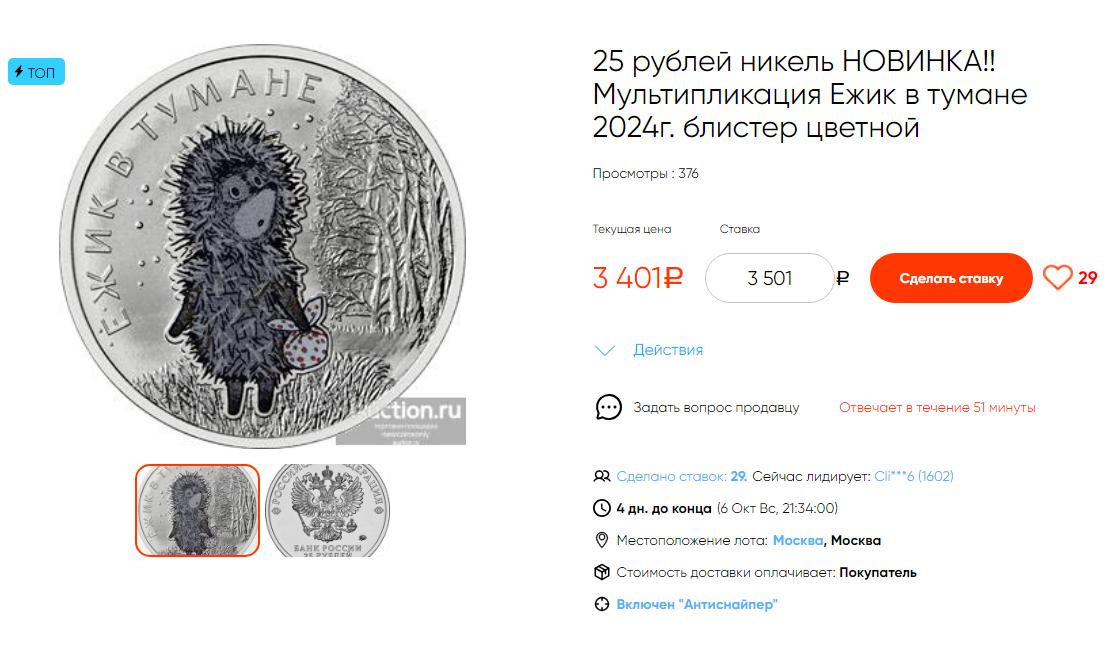Screen dimensions: 1117x648
Task: Open the Действия actions dropdown label
Action: tap(667, 350)
